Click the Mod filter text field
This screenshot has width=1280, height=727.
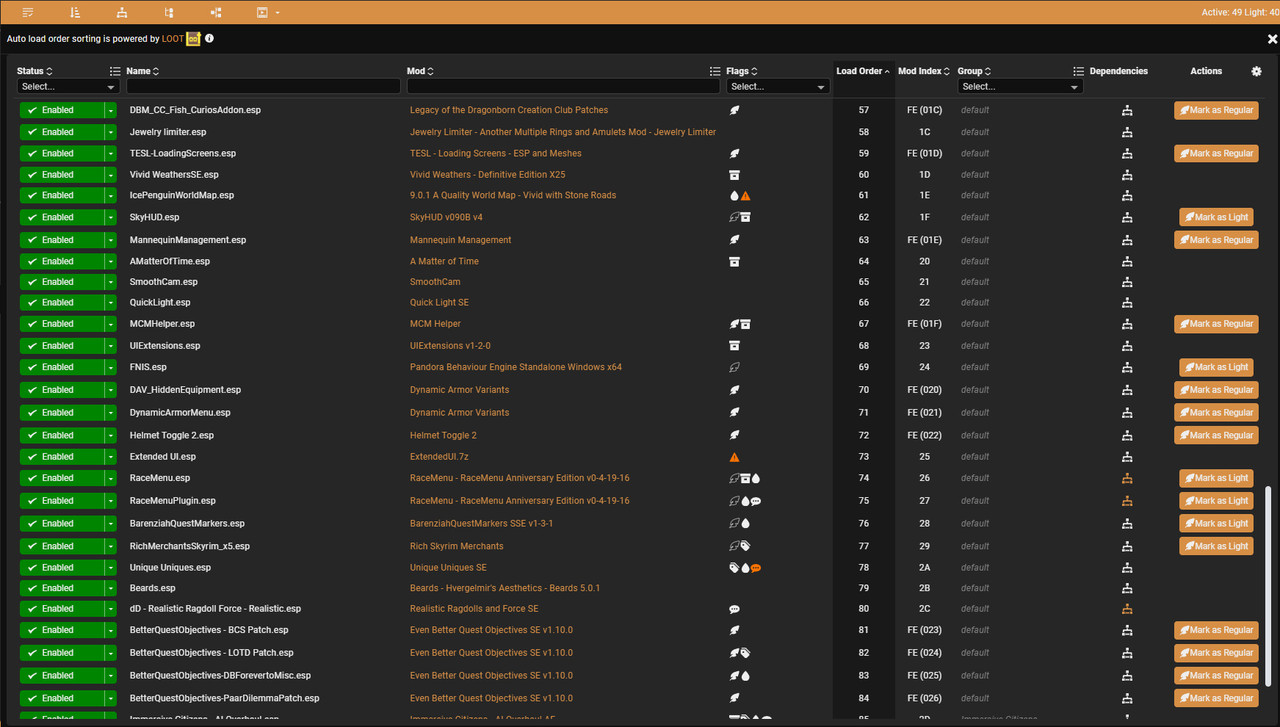click(563, 87)
